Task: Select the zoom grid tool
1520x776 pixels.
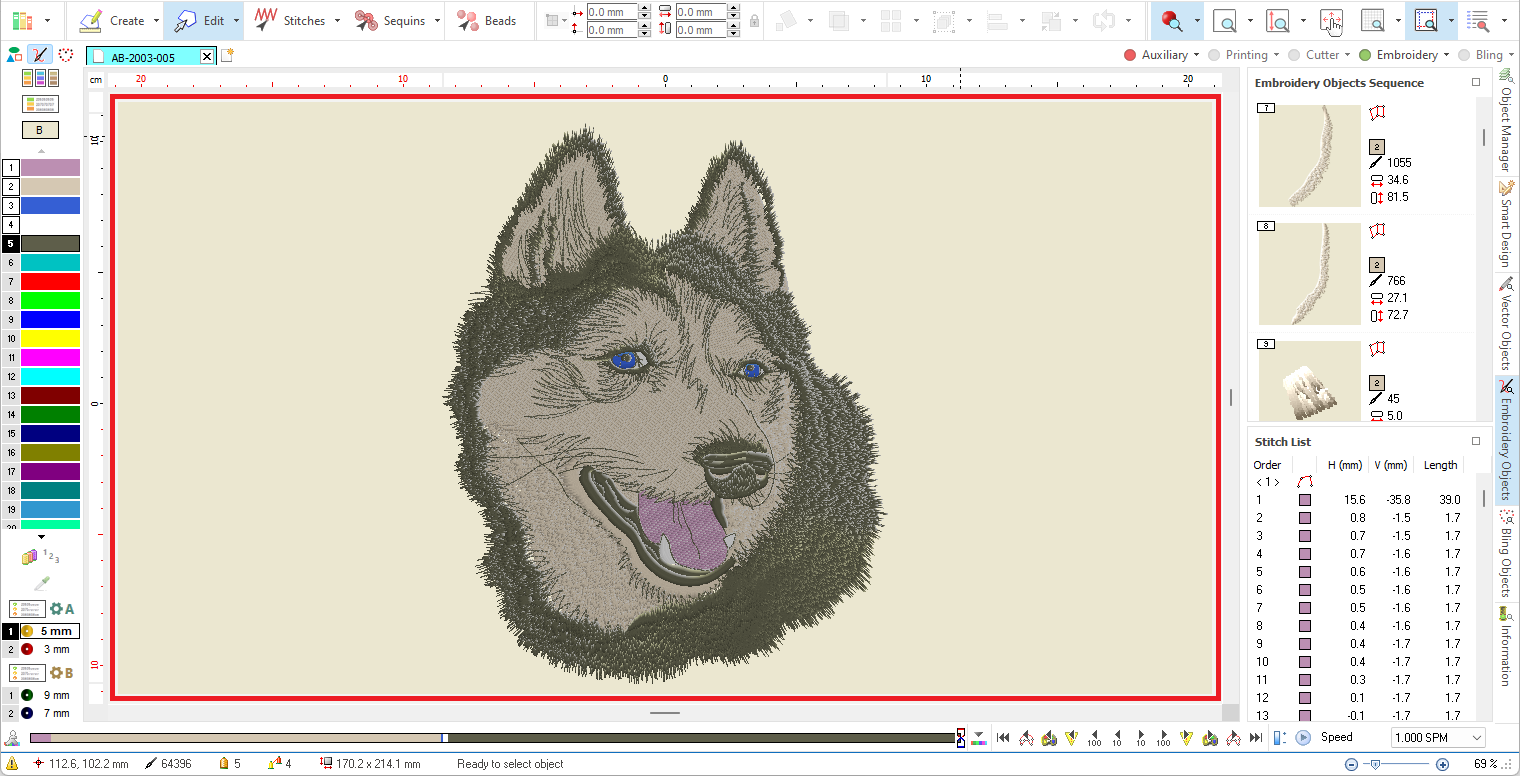Action: click(x=1374, y=20)
